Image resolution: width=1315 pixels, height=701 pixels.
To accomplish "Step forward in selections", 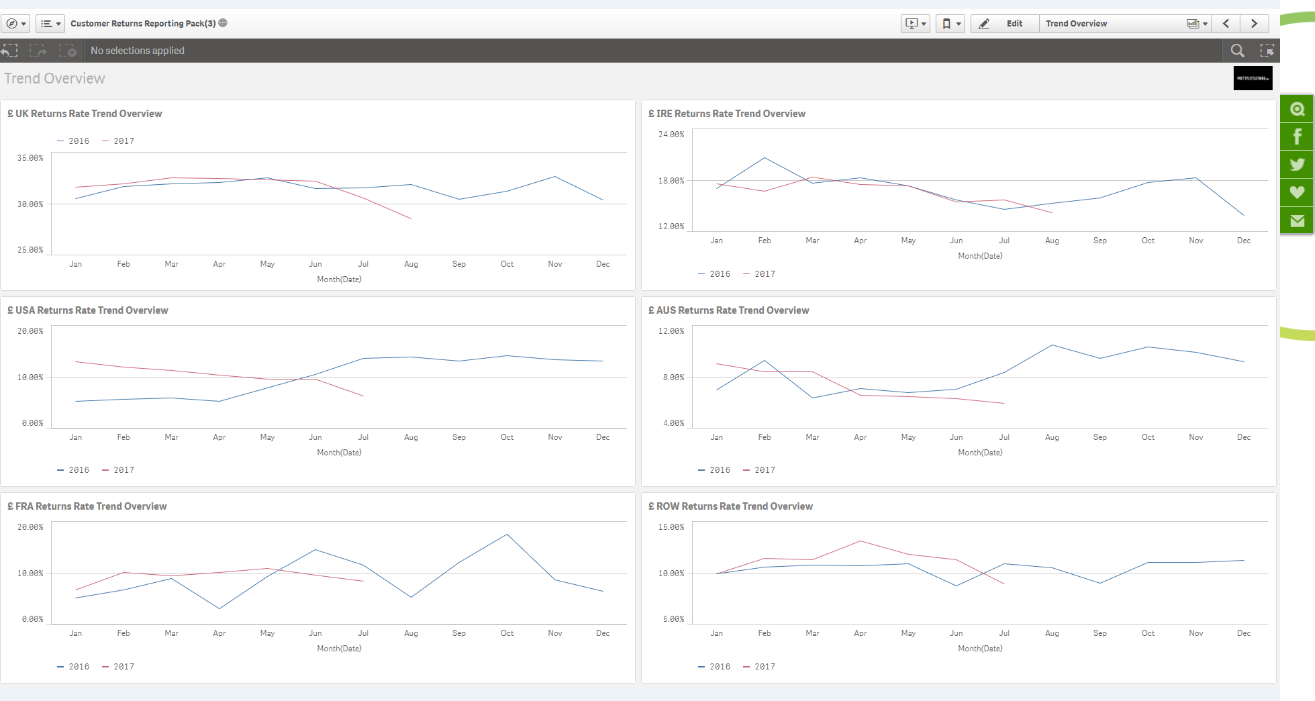I will (39, 51).
